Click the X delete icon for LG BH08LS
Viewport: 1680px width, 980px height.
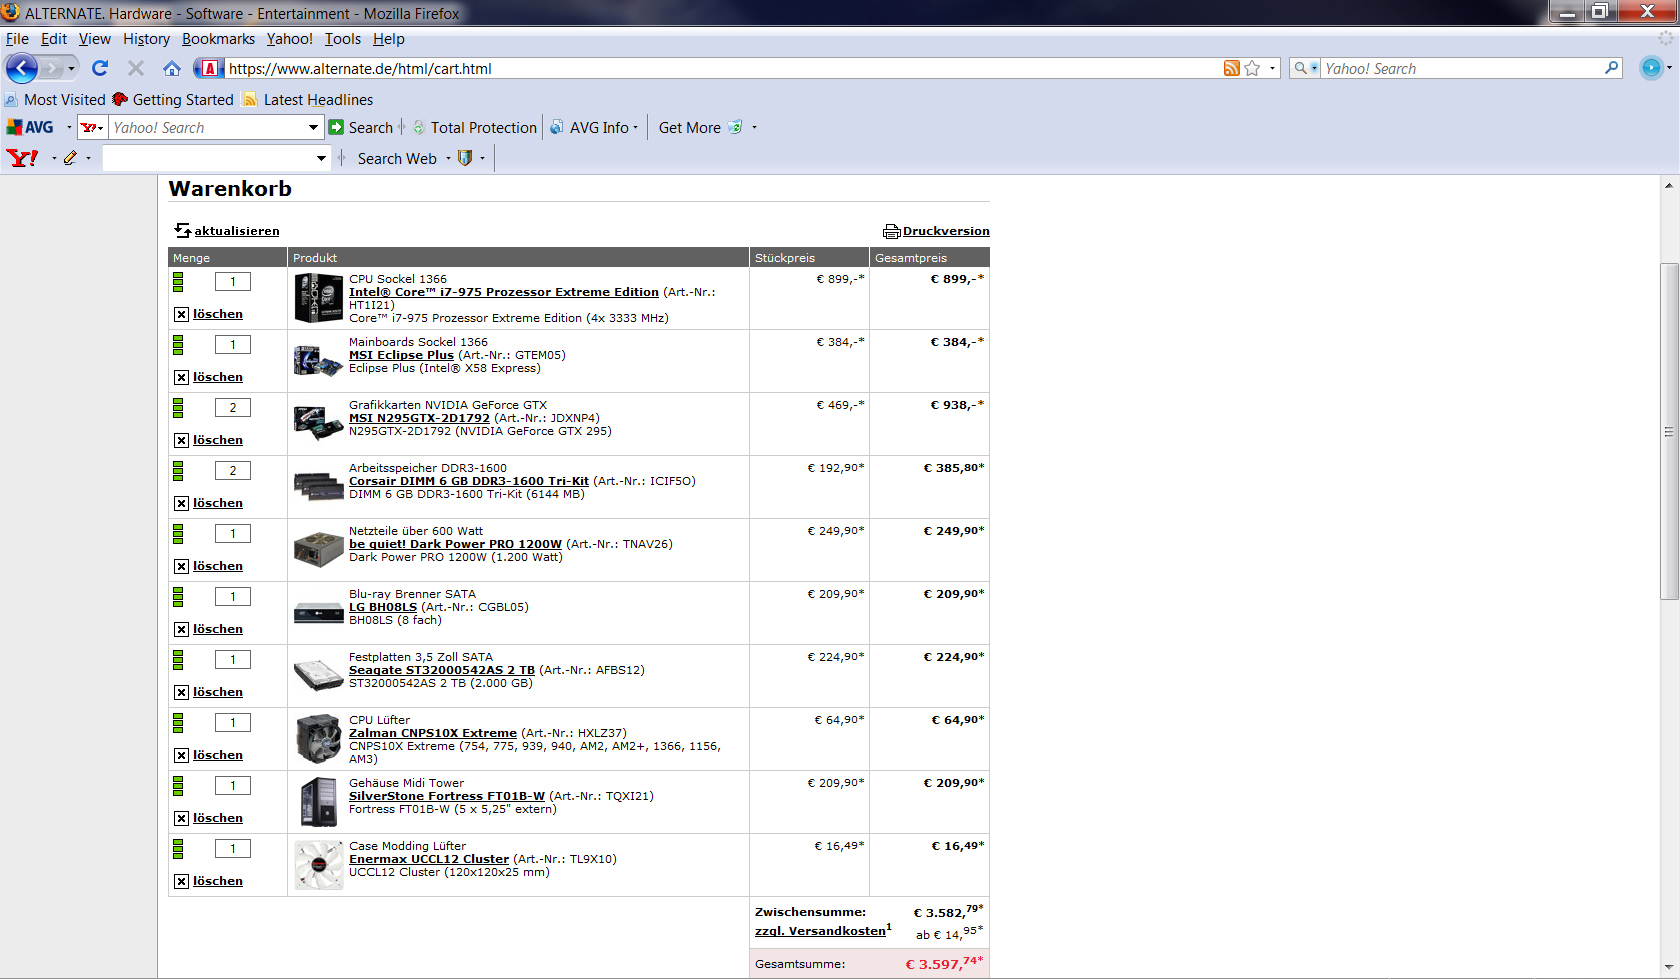[x=181, y=629]
